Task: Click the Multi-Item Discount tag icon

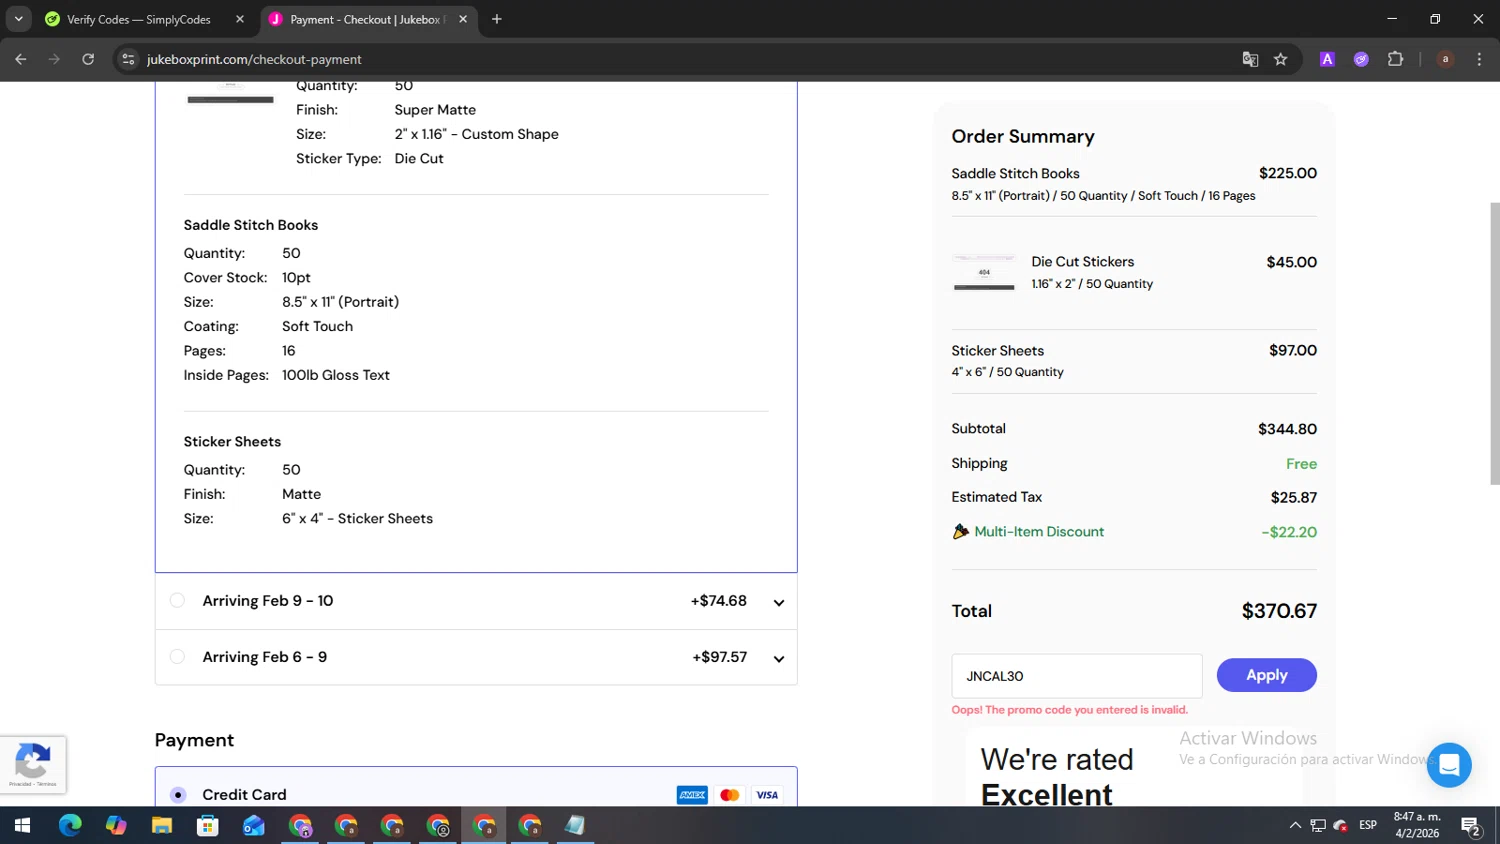Action: pos(961,532)
